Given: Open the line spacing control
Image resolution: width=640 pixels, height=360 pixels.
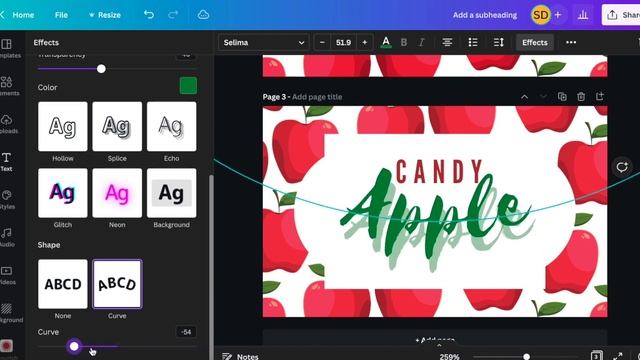Looking at the screenshot, I should point(498,42).
